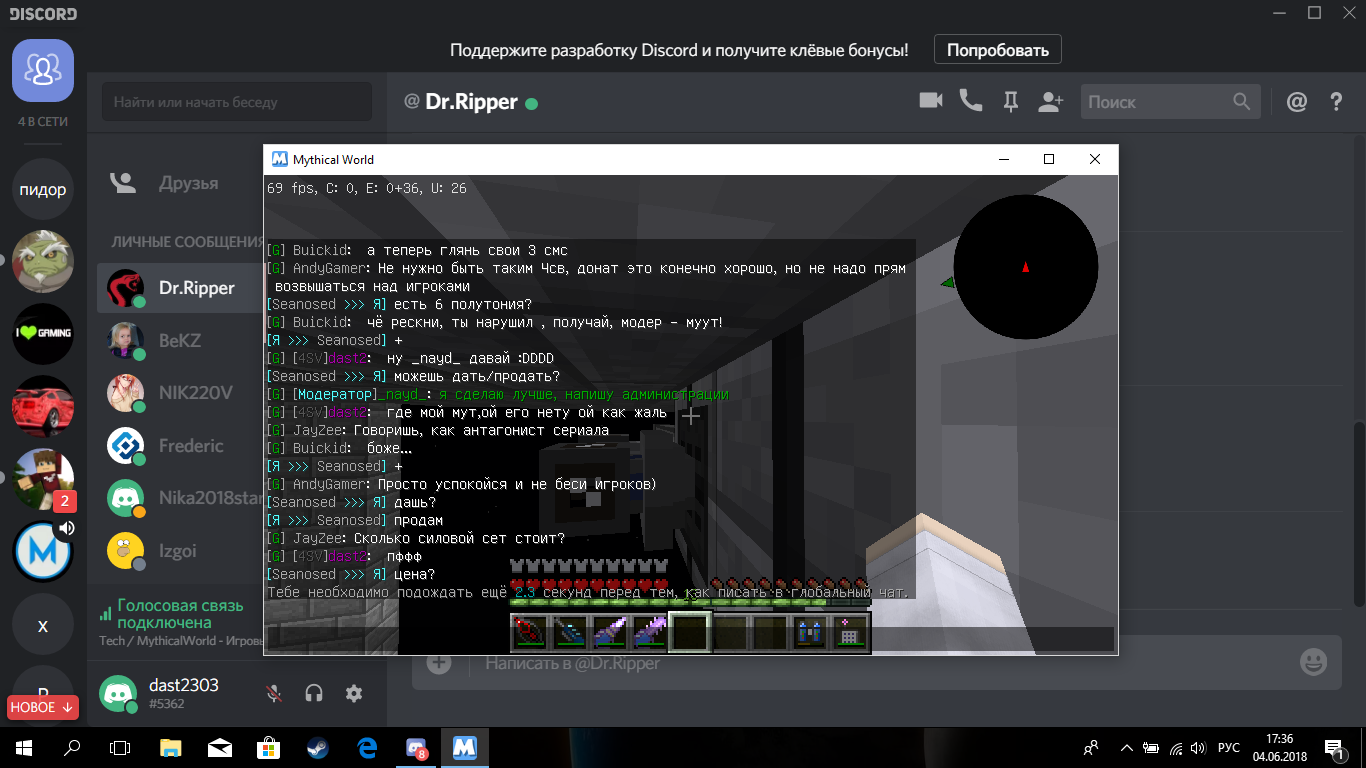
Task: Close the Mythical World window
Action: coord(1095,159)
